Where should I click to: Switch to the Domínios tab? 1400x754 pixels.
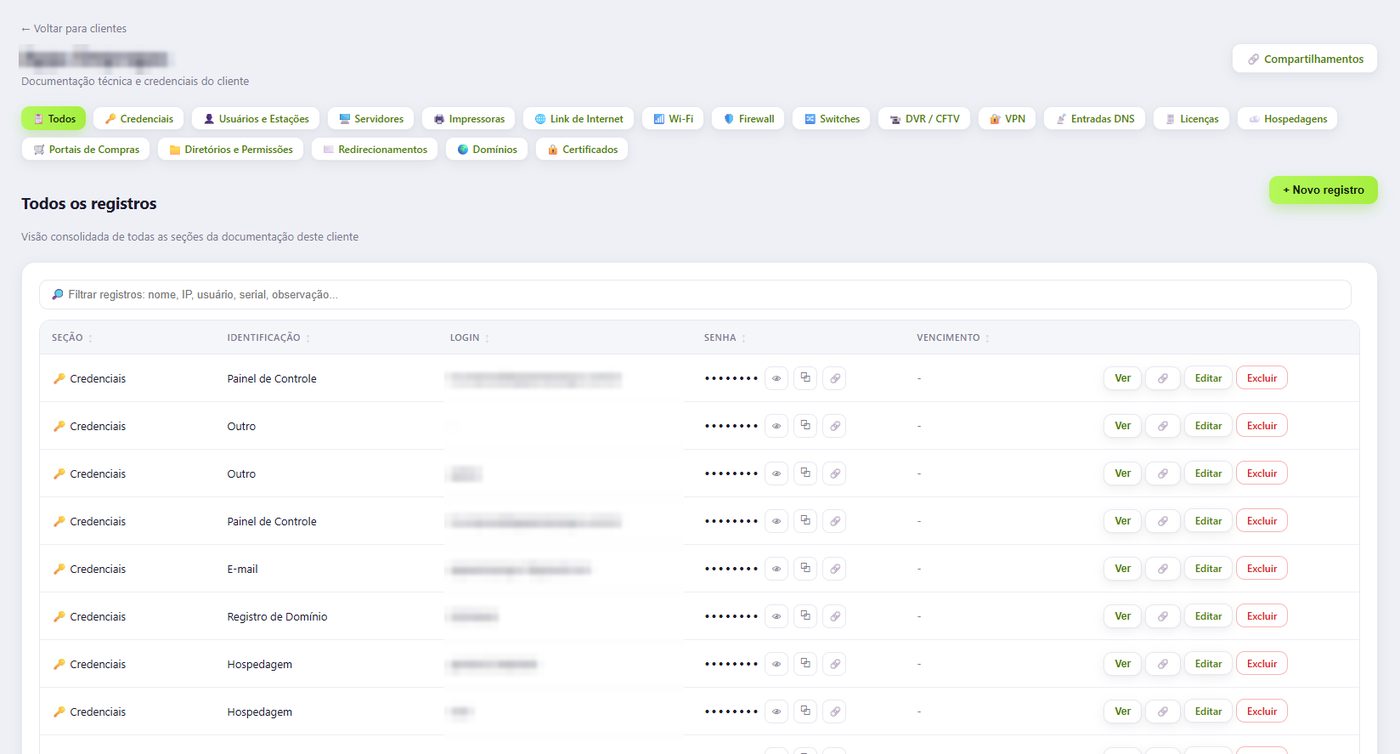coord(487,149)
